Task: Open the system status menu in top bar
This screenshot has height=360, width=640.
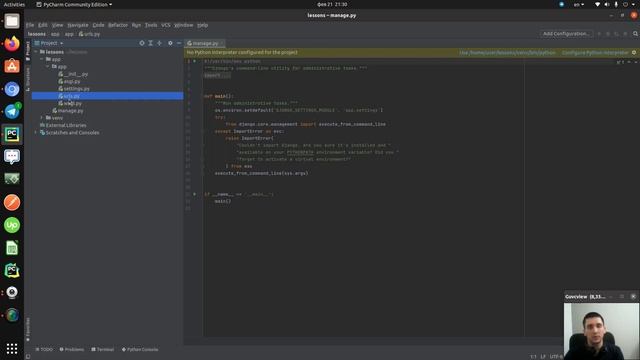Action: [x=616, y=4]
